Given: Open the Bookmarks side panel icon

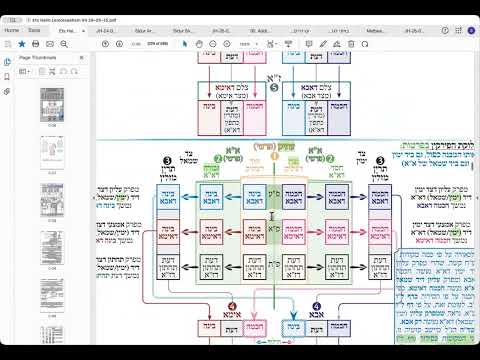Looking at the screenshot, I should (x=7, y=77).
